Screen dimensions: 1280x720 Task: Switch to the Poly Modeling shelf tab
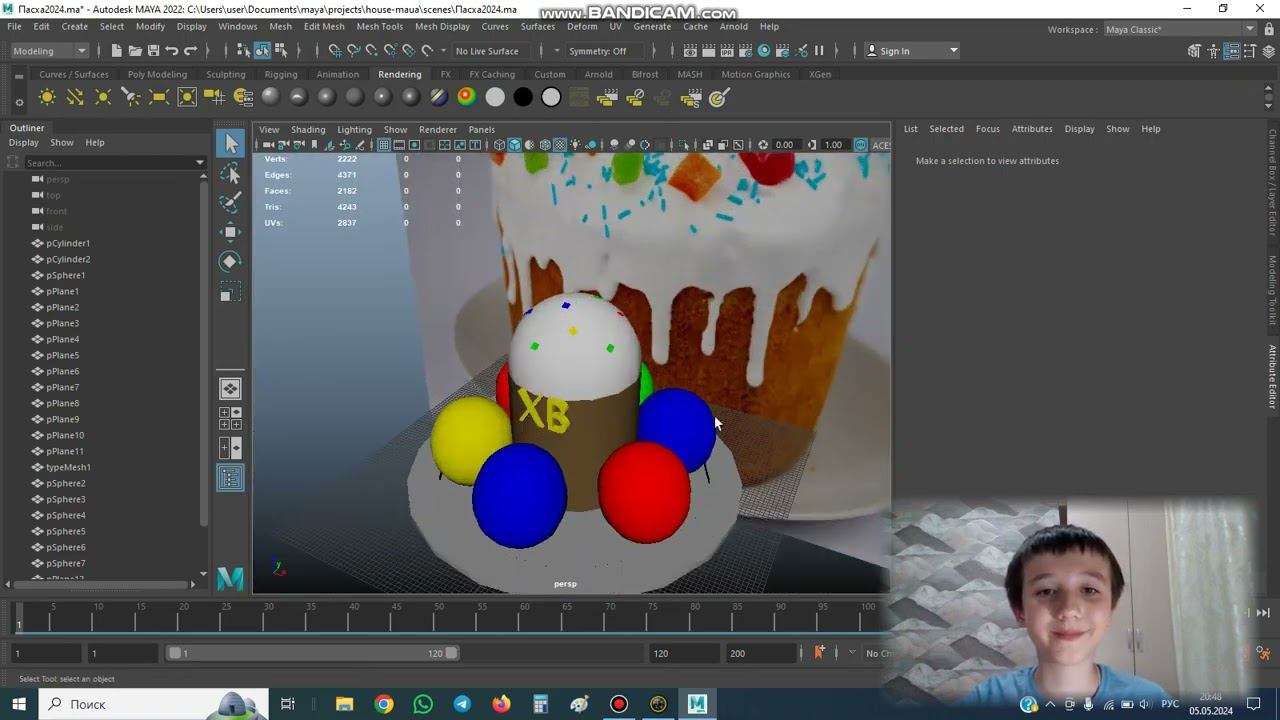[157, 74]
